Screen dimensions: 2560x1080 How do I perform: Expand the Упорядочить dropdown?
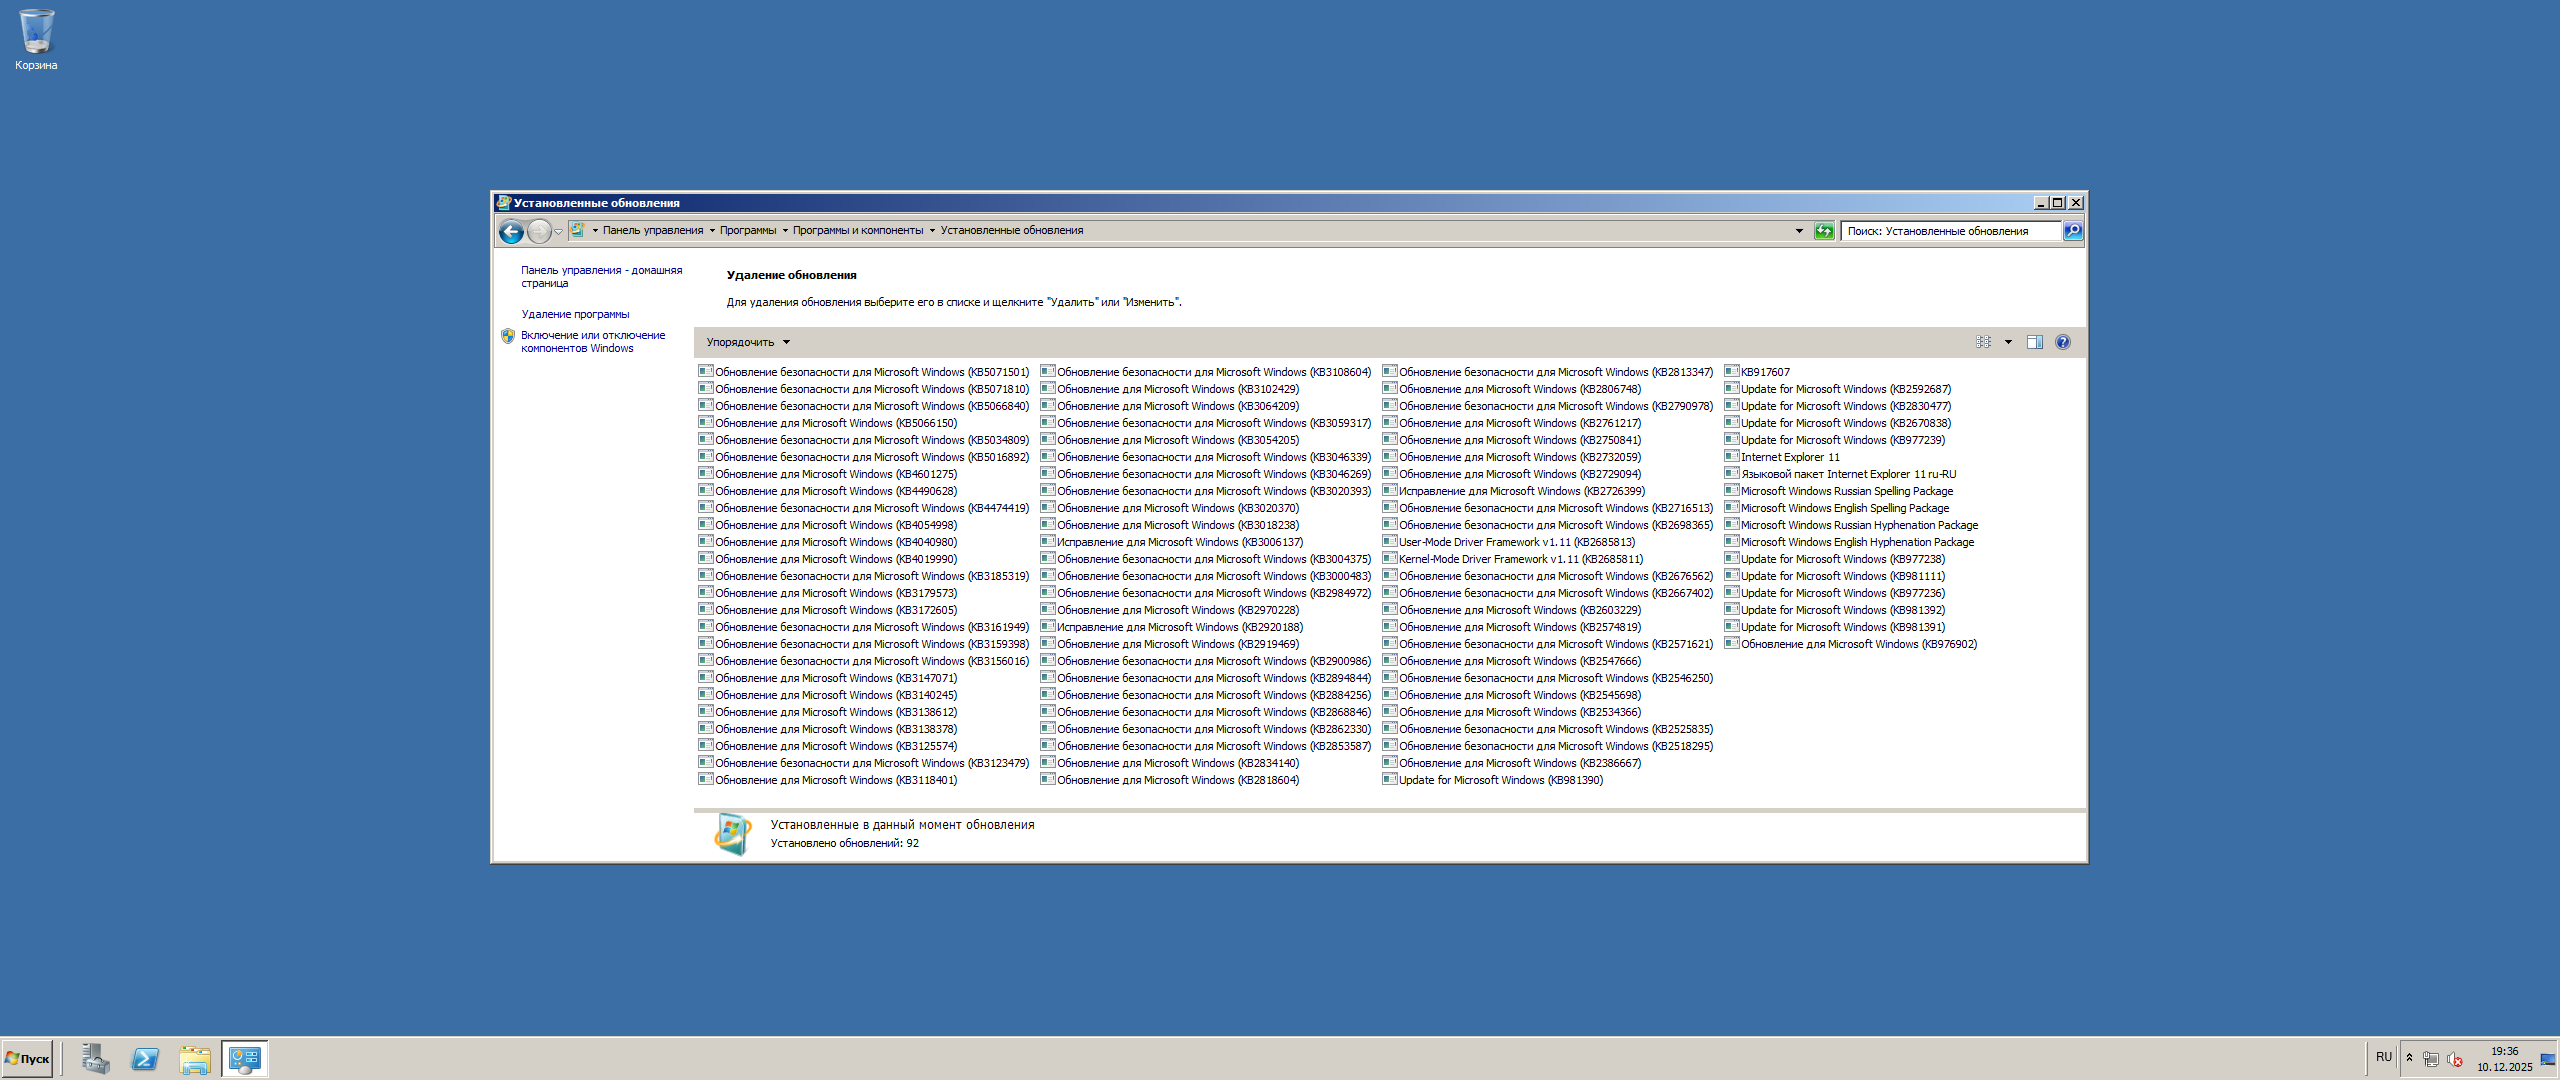(747, 342)
